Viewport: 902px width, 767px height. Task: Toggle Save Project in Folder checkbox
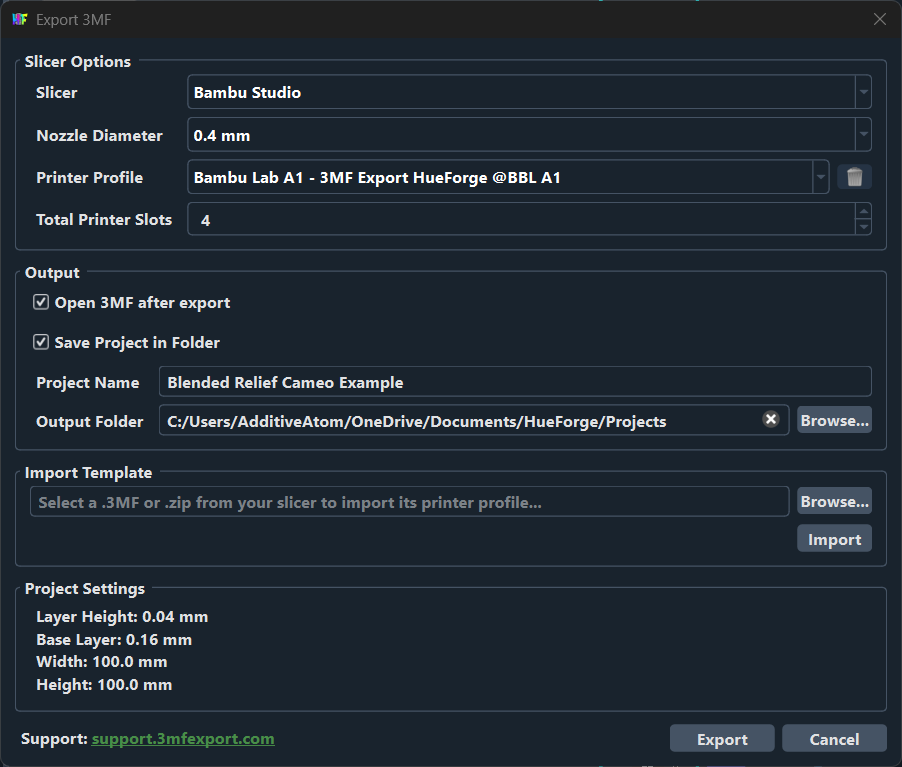[41, 342]
